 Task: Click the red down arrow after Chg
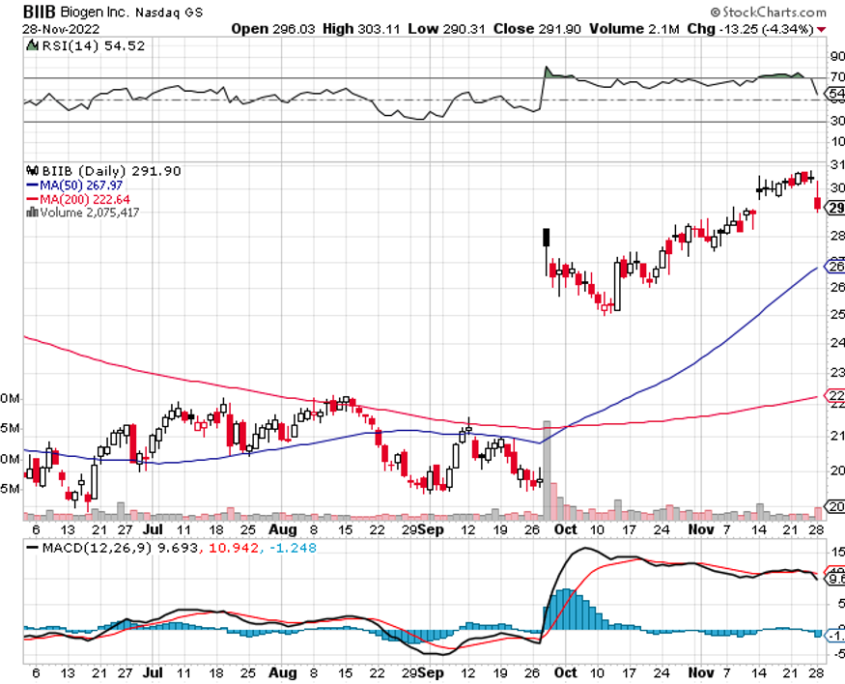[x=822, y=29]
